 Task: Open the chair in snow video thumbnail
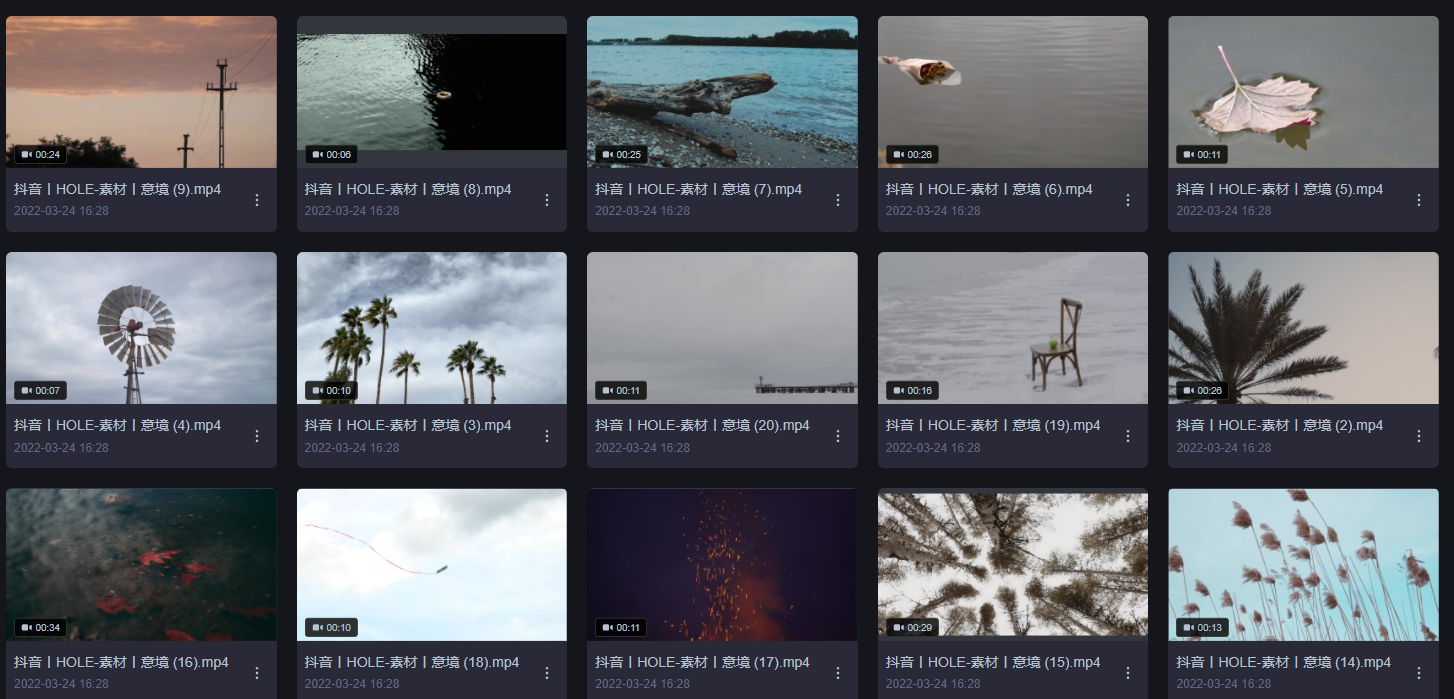tap(1013, 328)
